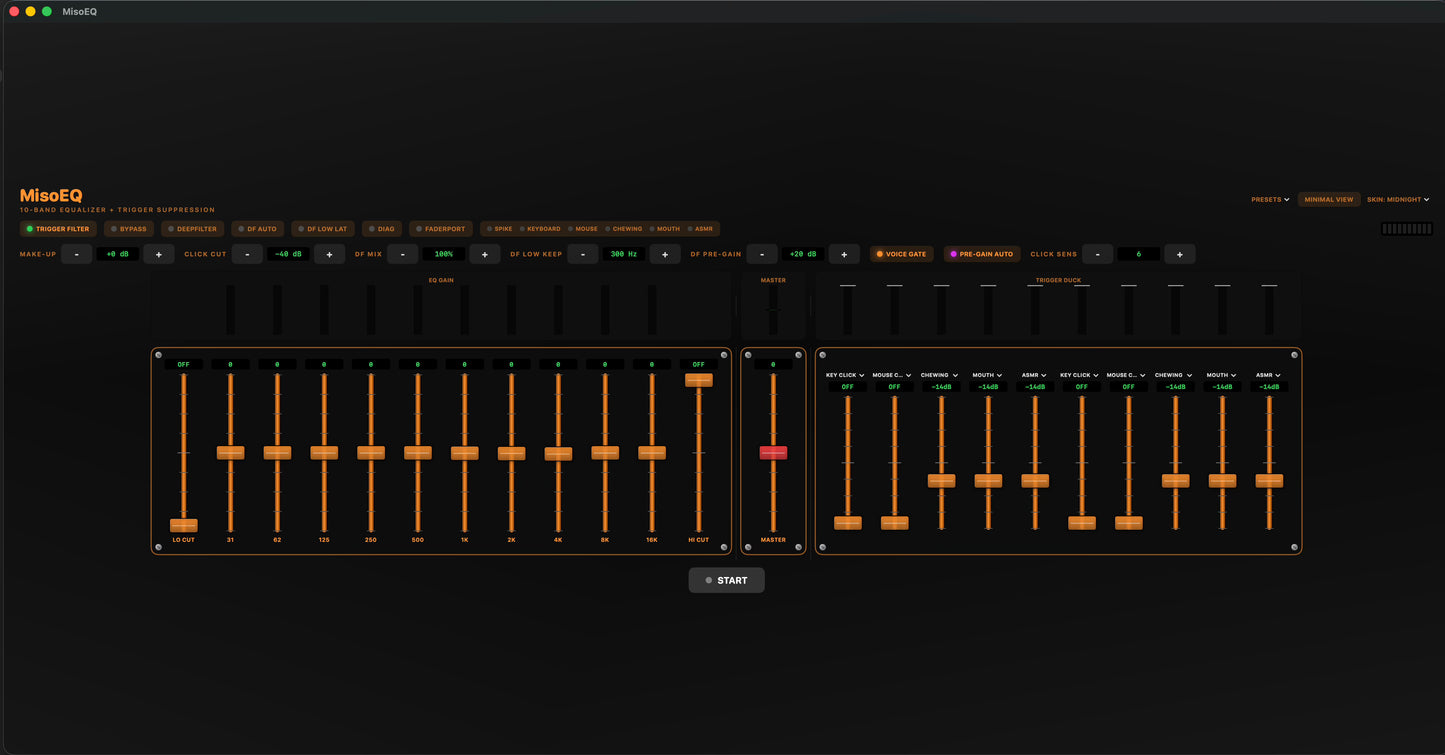Click the START button
The height and width of the screenshot is (755, 1445).
coord(726,580)
